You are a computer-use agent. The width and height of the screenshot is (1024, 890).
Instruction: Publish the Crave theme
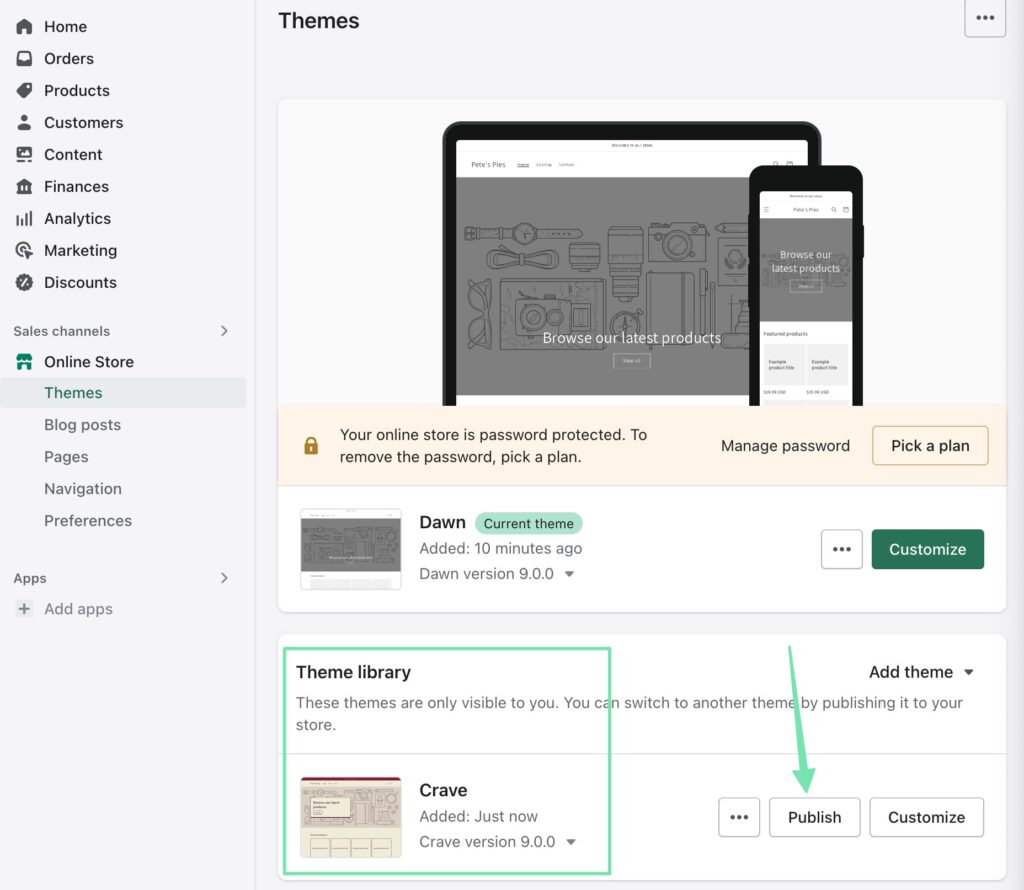[x=814, y=817]
